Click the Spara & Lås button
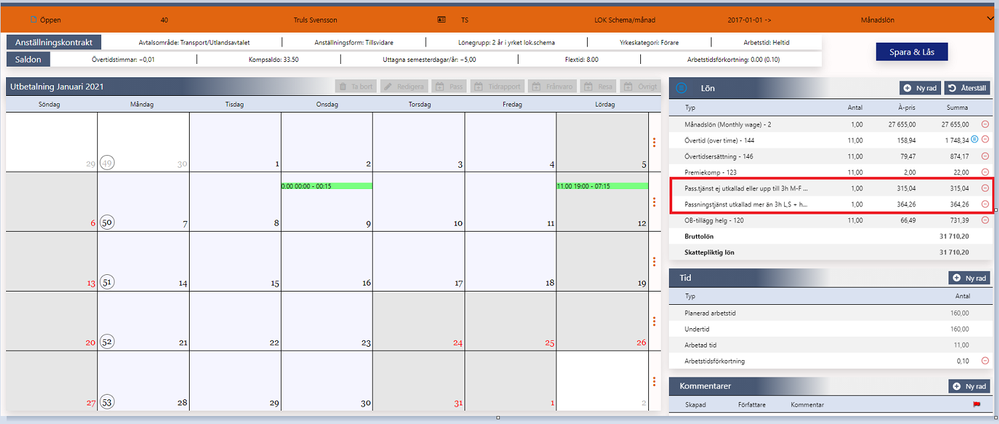The image size is (999, 424). (912, 51)
